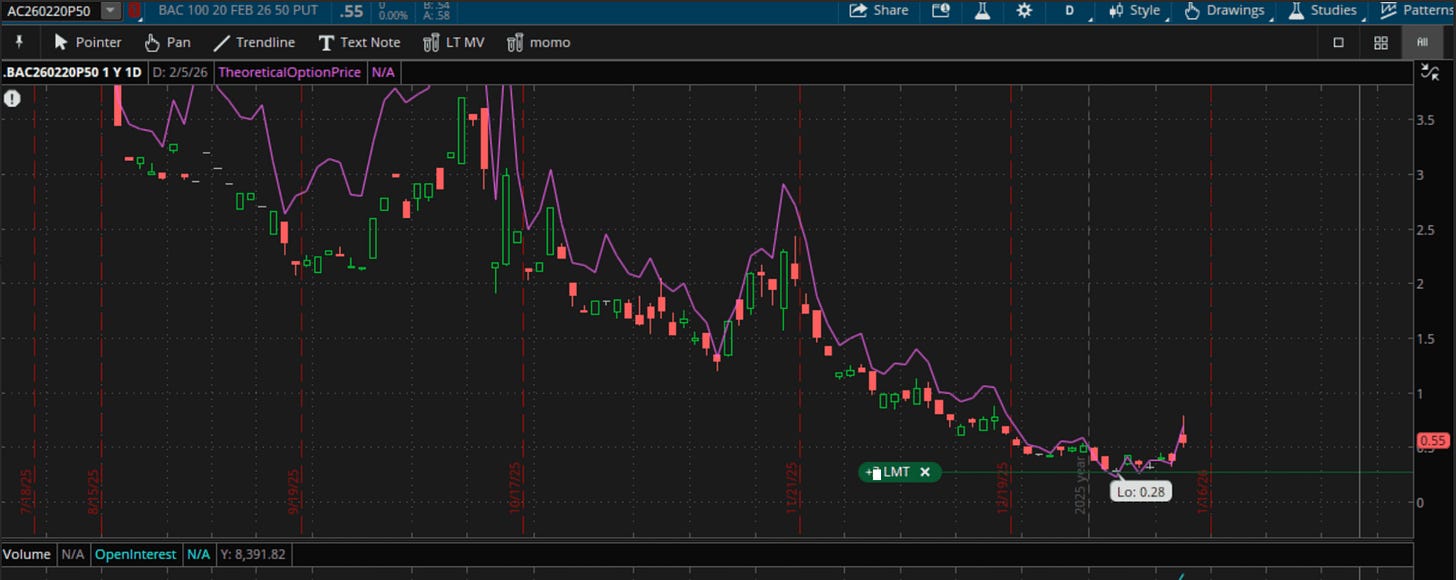Open the Studies menu
The image size is (1456, 580).
click(x=1324, y=10)
